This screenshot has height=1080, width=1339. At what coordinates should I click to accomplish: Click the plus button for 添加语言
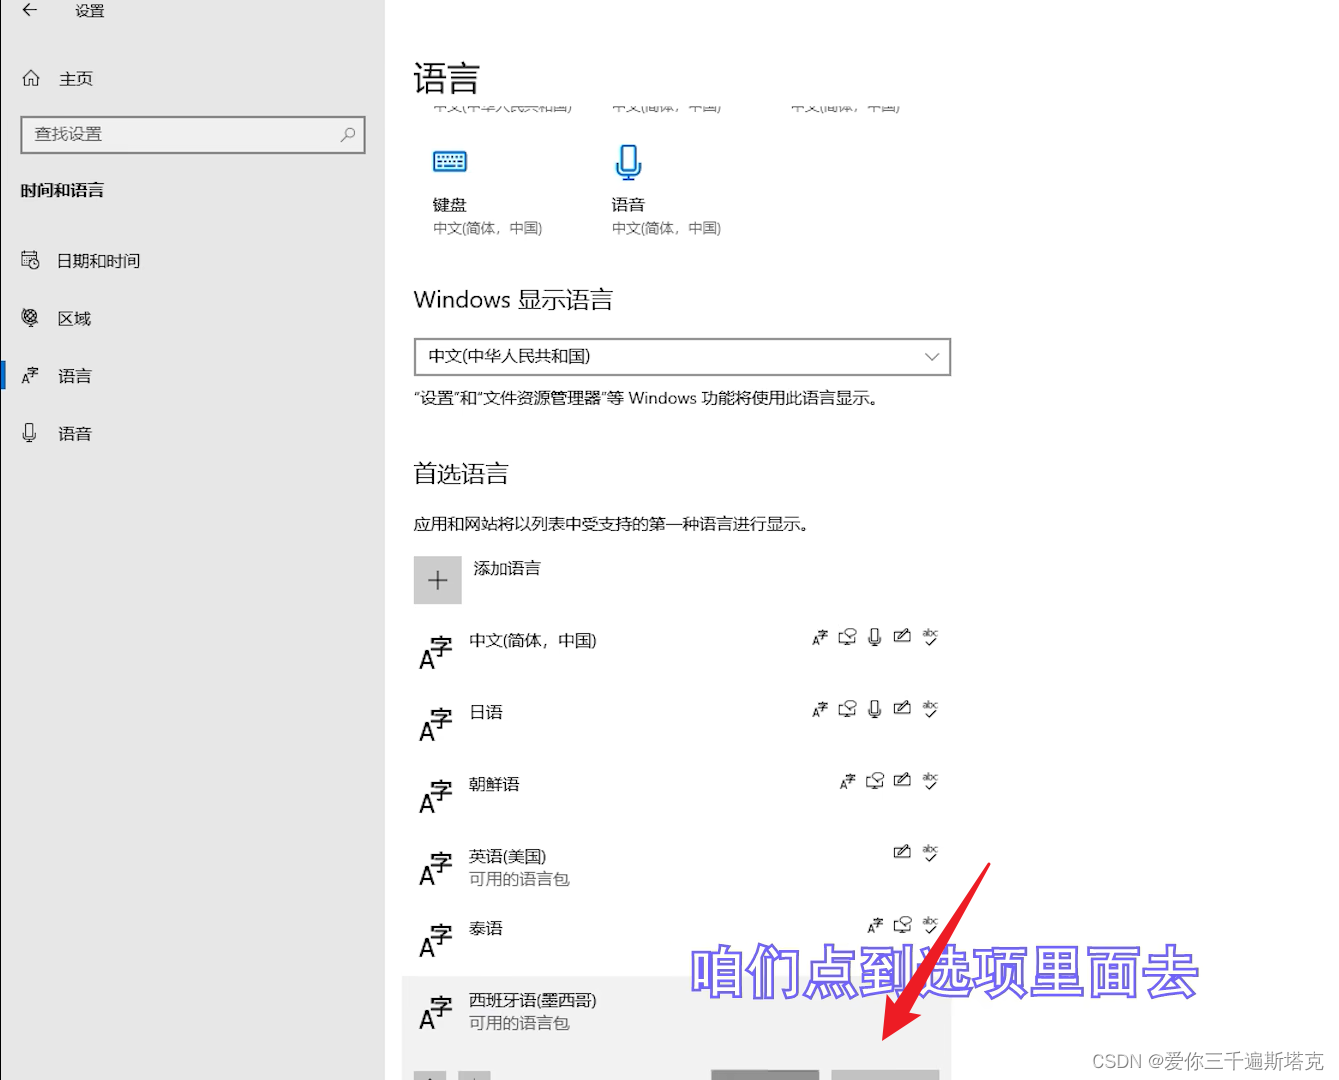[438, 580]
